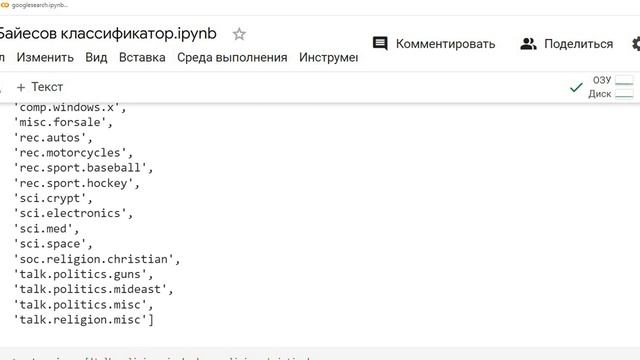Click the 'rec.motorcycles' output line

(73, 153)
